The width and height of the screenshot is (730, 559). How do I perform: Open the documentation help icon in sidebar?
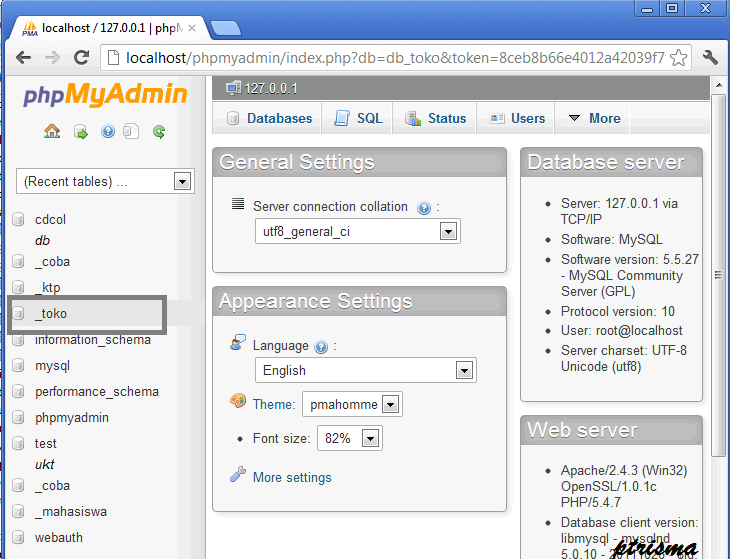coord(108,131)
